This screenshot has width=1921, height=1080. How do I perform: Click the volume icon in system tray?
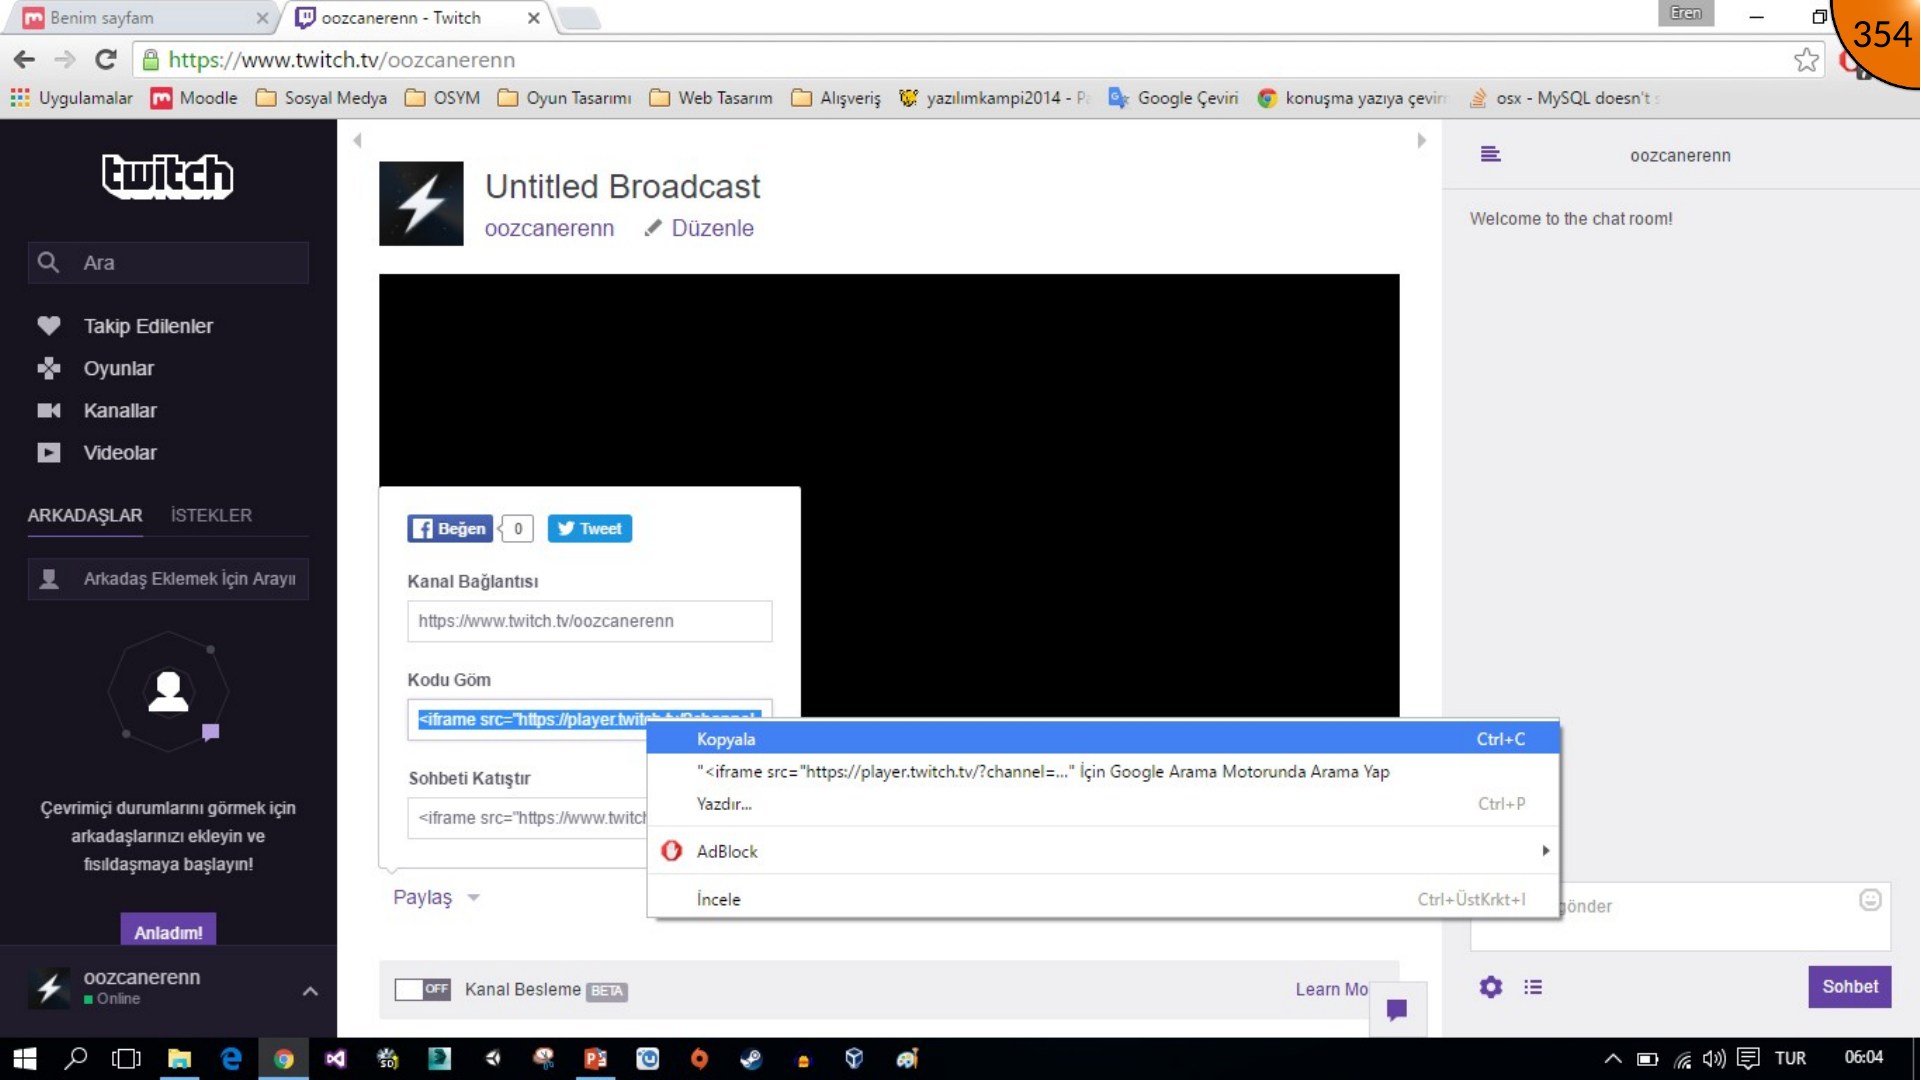pyautogui.click(x=1714, y=1059)
